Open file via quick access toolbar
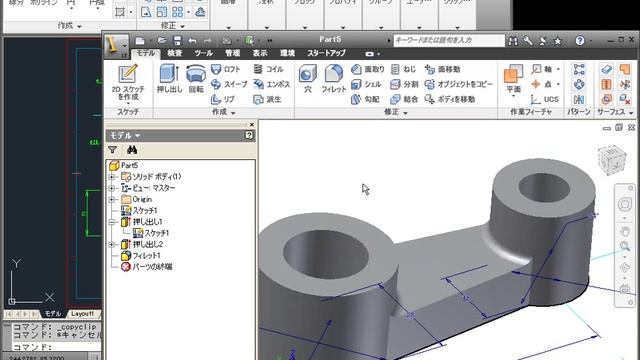The image size is (640, 360). [x=162, y=40]
